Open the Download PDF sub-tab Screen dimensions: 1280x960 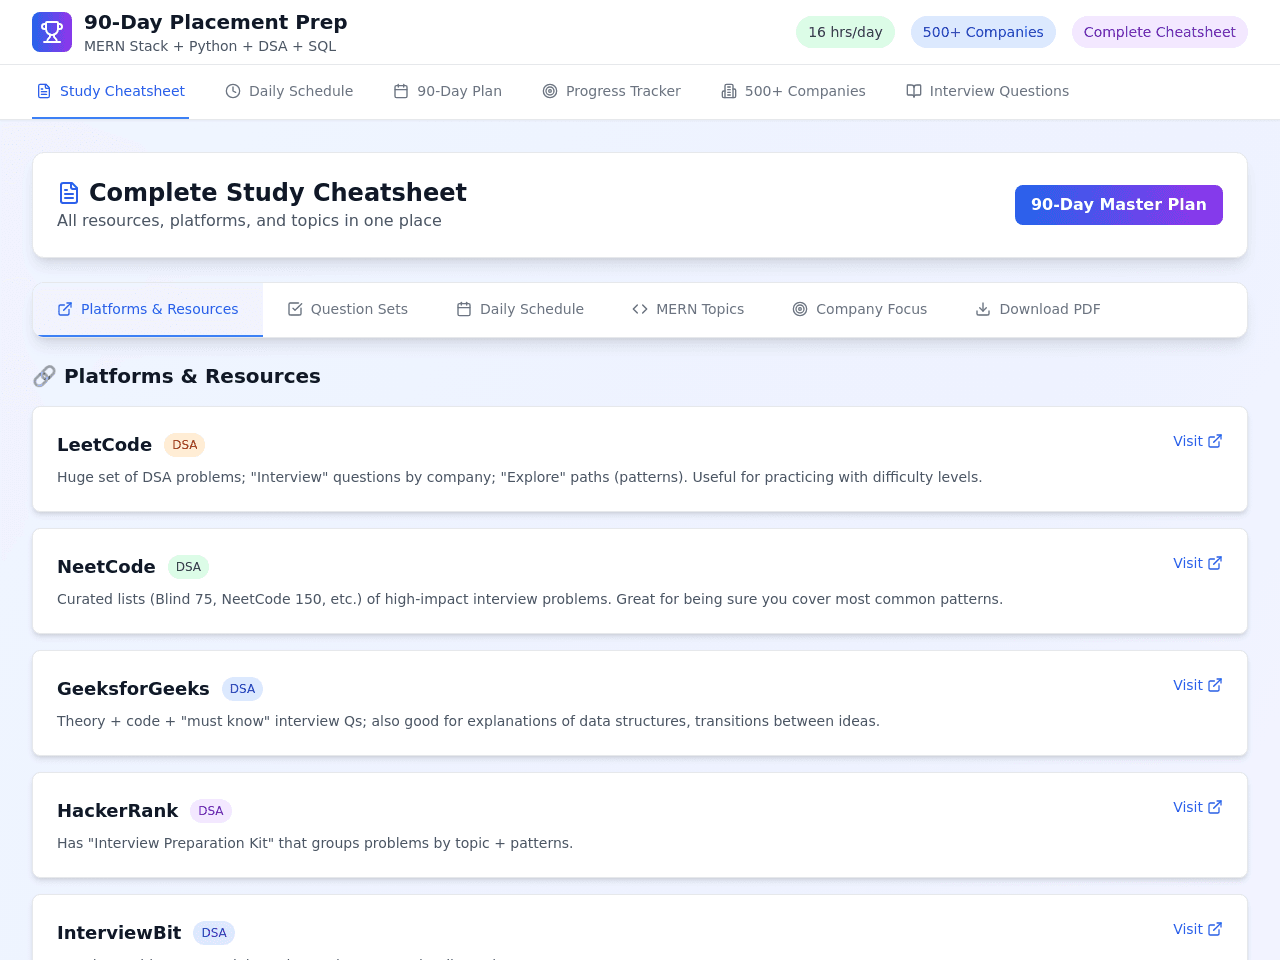1038,309
